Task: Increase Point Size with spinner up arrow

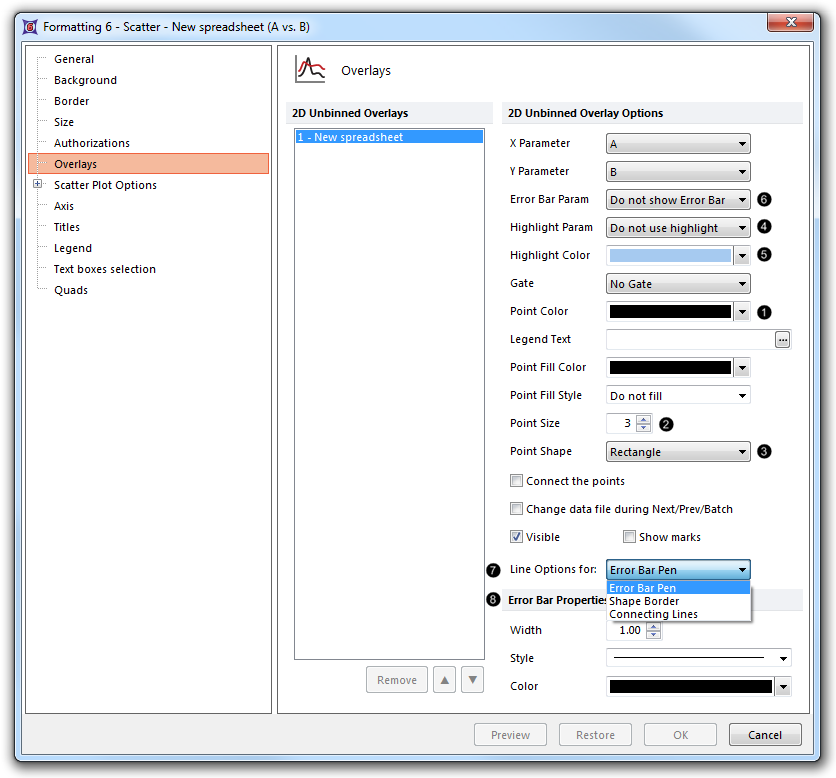Action: pyautogui.click(x=643, y=419)
